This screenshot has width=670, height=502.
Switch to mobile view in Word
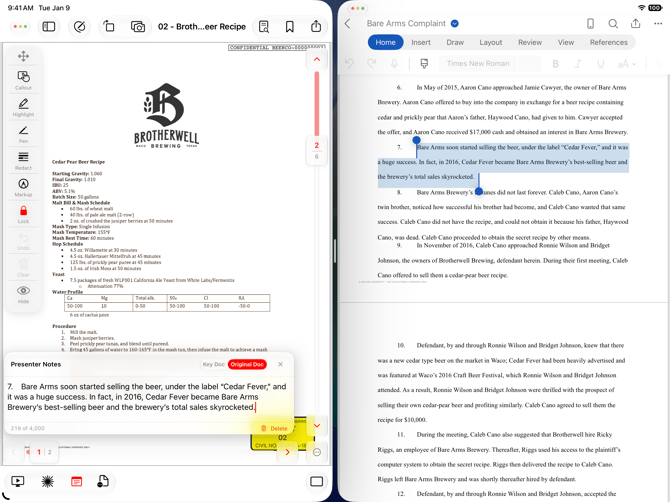tap(591, 23)
